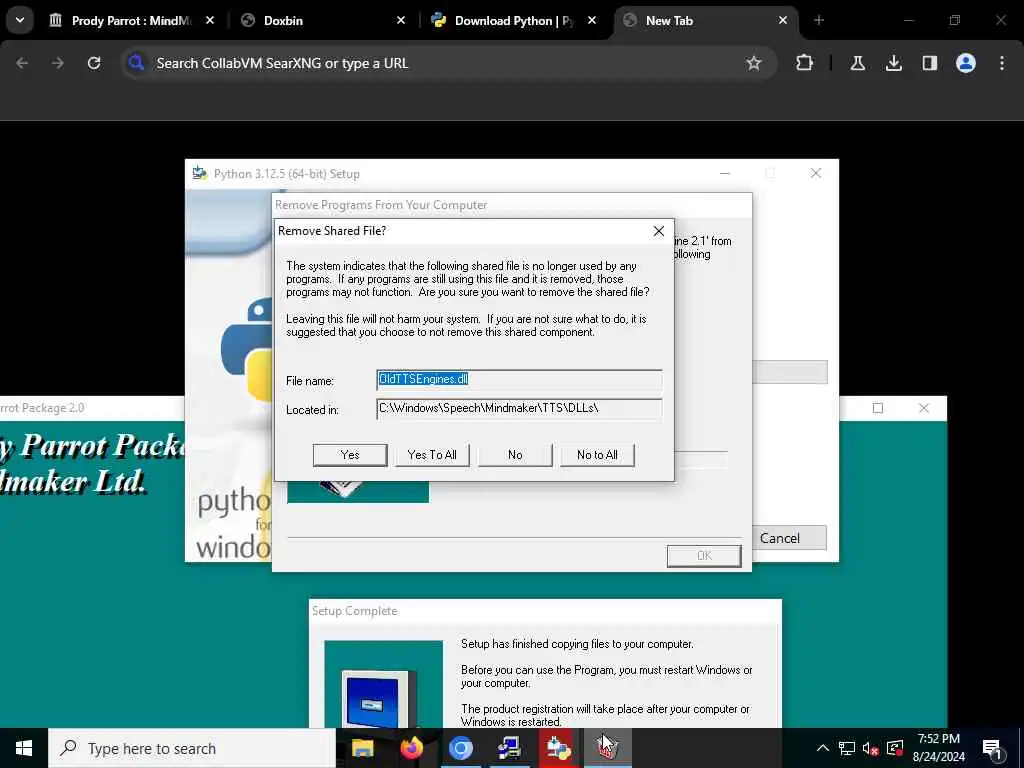The height and width of the screenshot is (768, 1024).
Task: Choose Yes To All button
Action: tap(432, 455)
